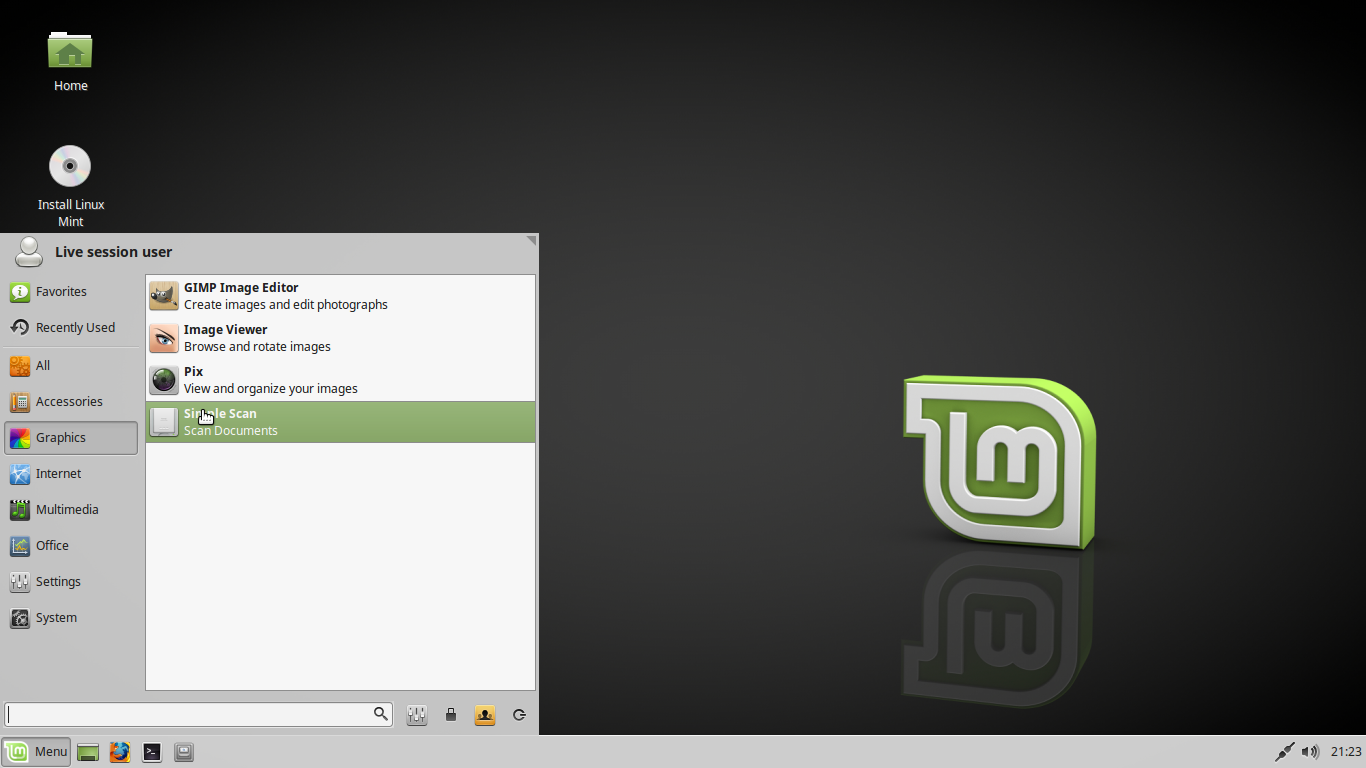Open Terminal from the panel
The width and height of the screenshot is (1366, 768).
[152, 752]
